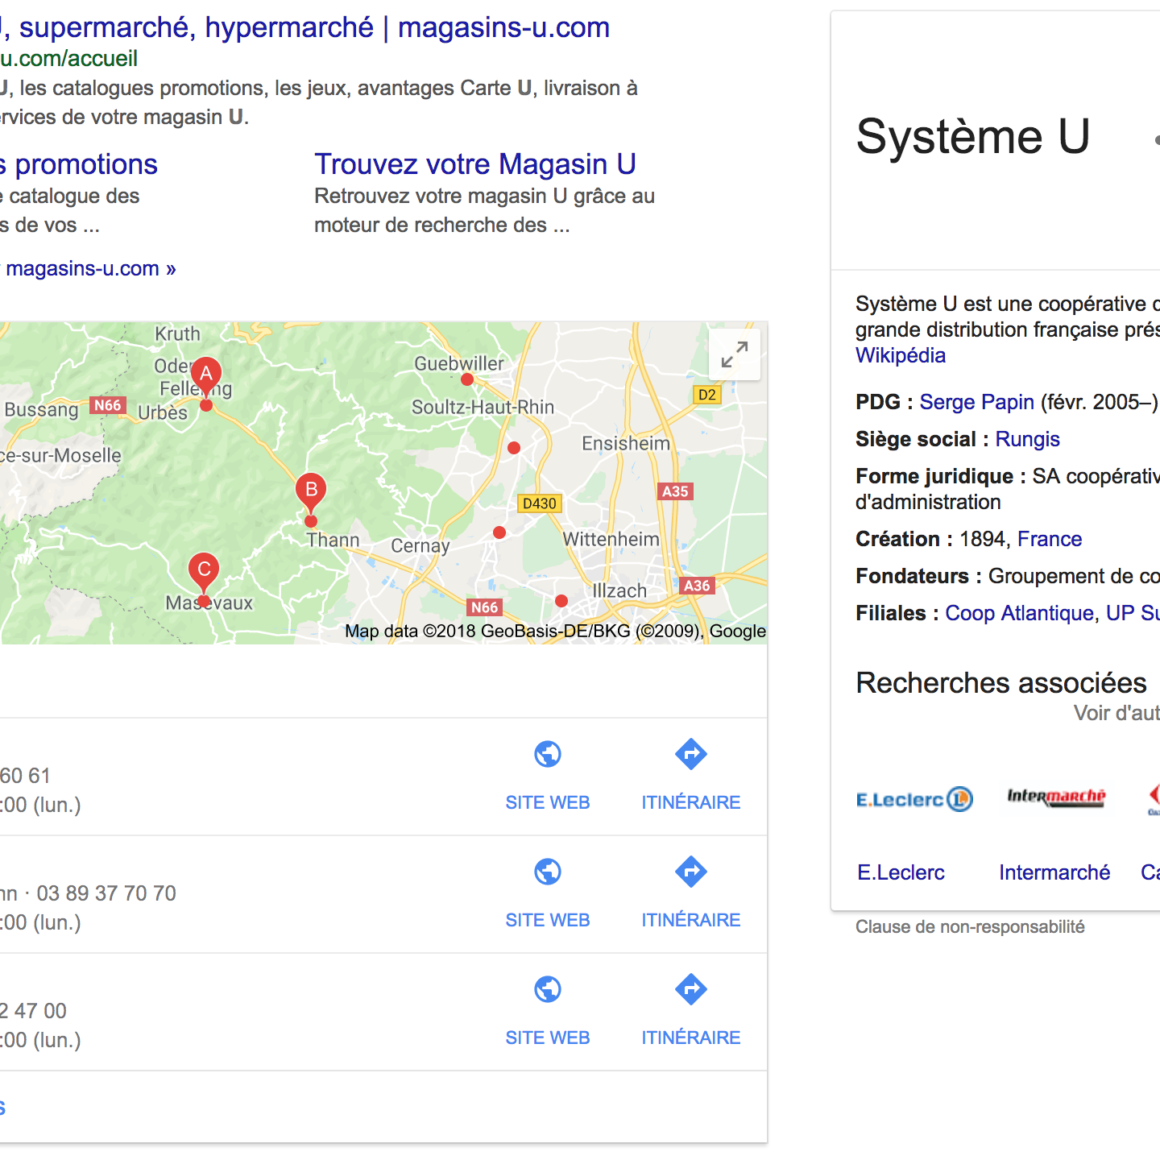Open the Trouvez votre Magasin U link

click(x=475, y=164)
